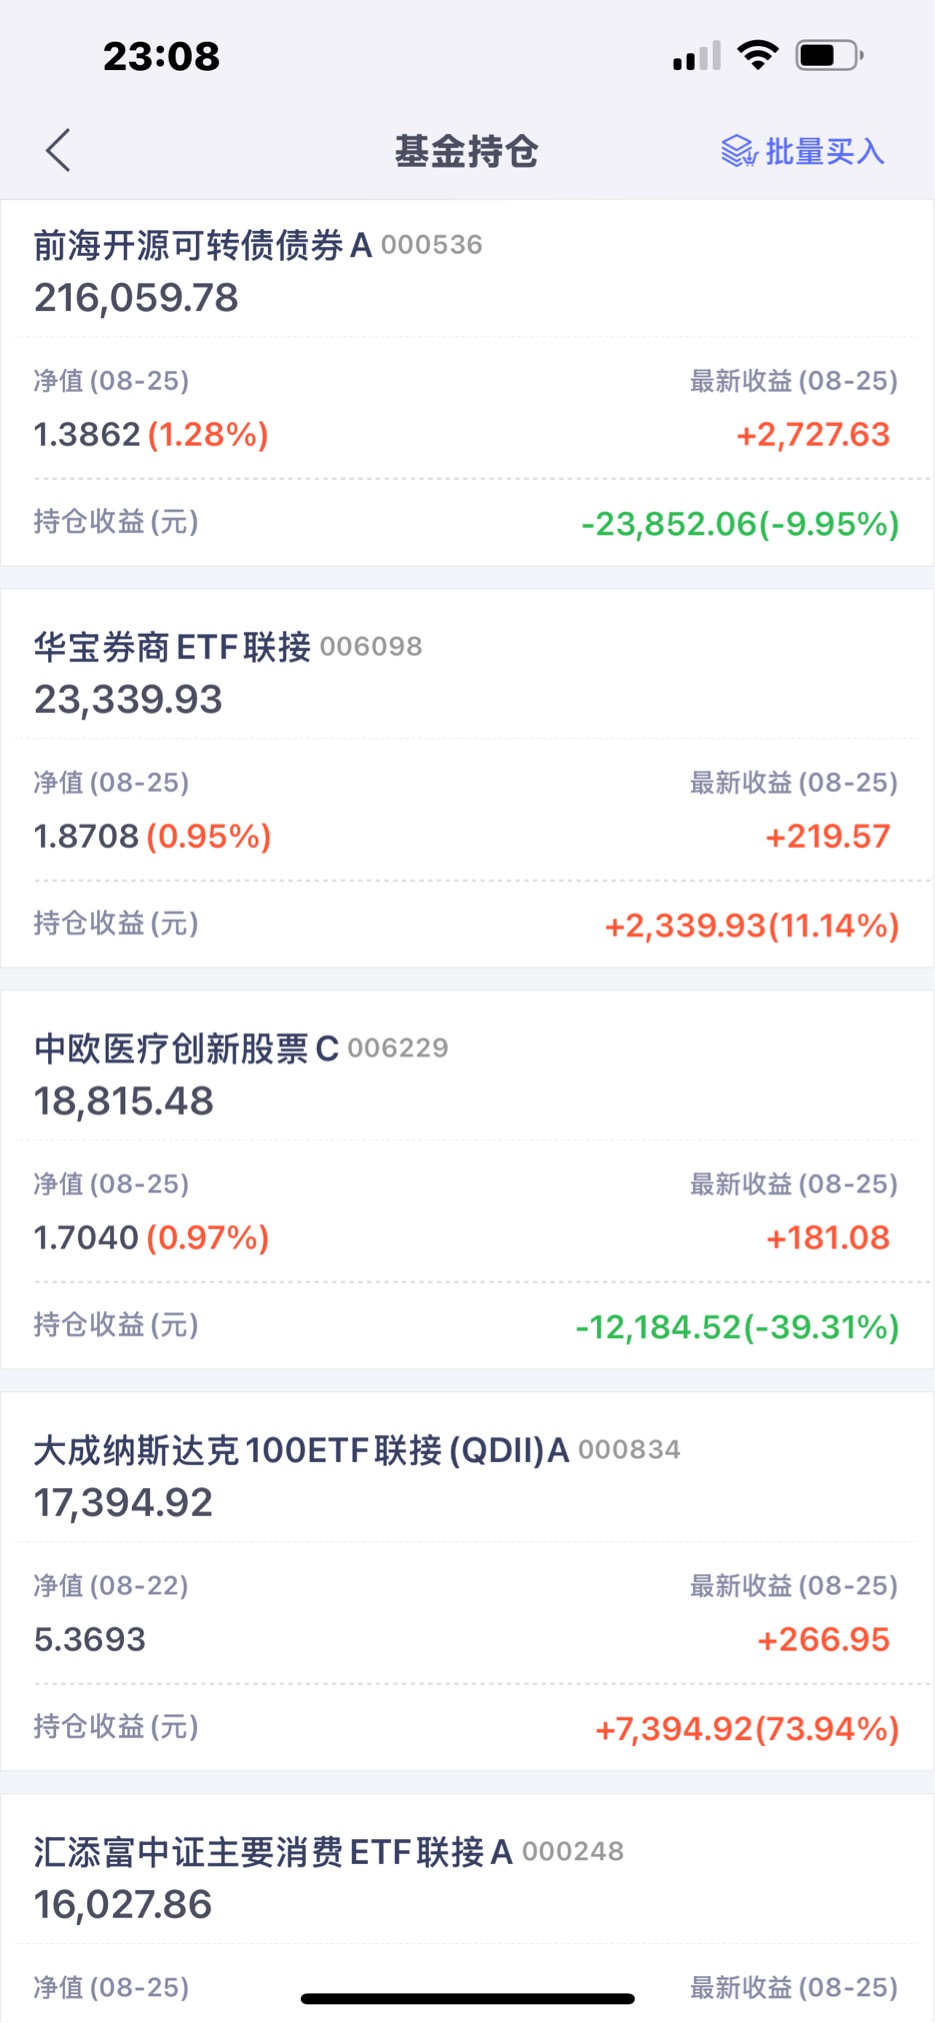Tap holding value 216,059.78

click(x=136, y=298)
